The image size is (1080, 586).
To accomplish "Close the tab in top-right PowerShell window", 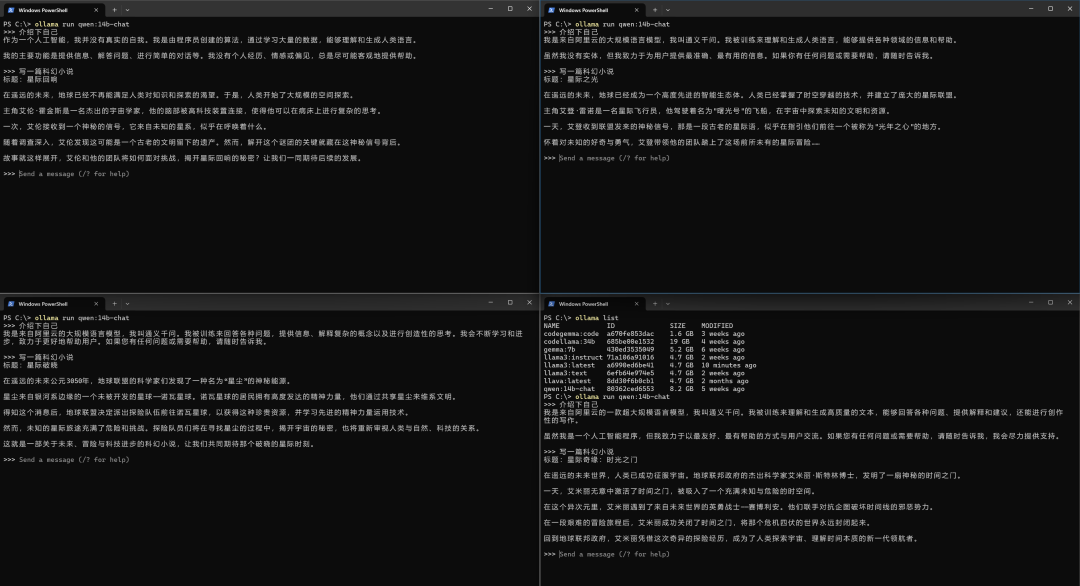I will [x=636, y=10].
